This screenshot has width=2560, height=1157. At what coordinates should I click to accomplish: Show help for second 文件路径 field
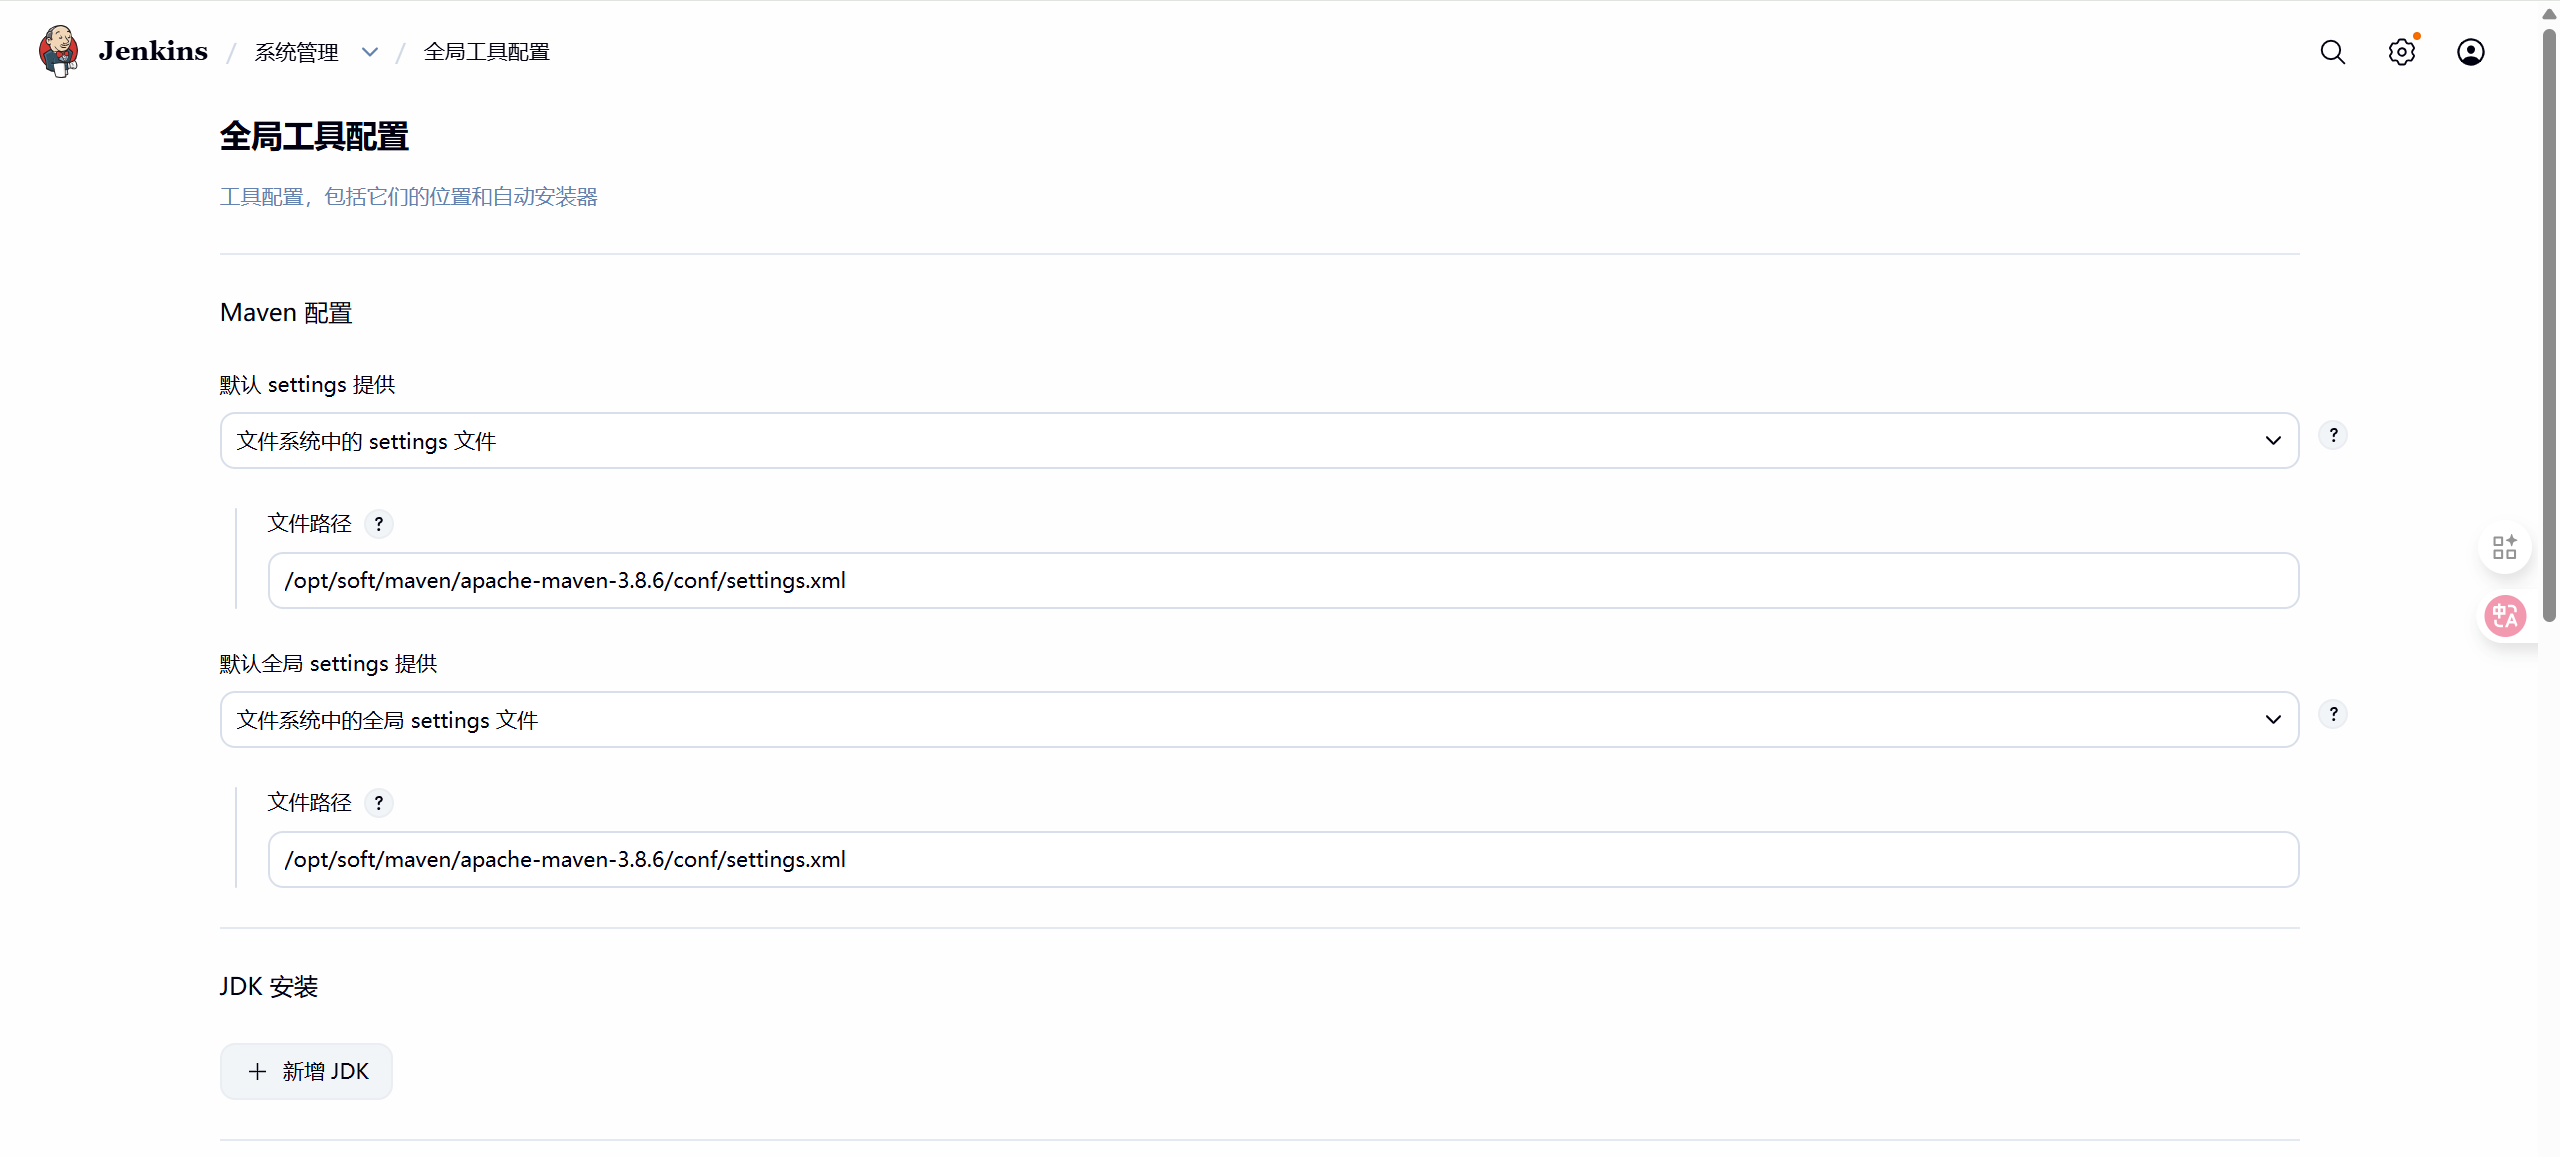(378, 803)
